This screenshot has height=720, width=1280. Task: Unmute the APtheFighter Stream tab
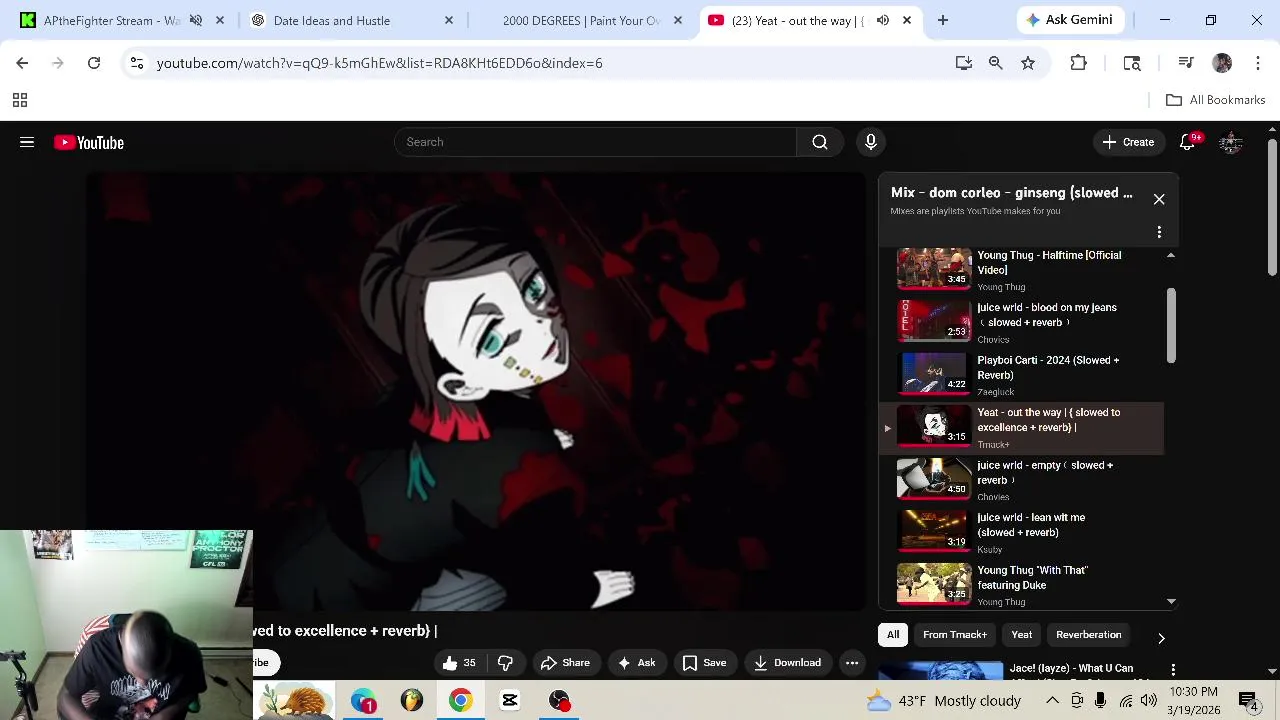tap(196, 20)
